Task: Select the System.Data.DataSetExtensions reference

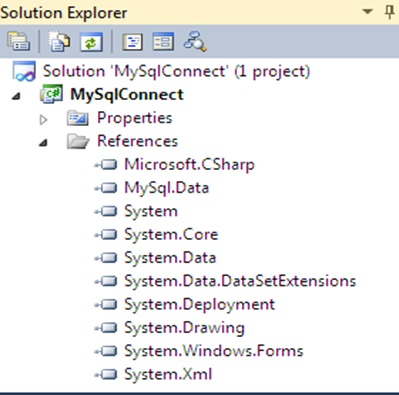Action: pos(240,281)
